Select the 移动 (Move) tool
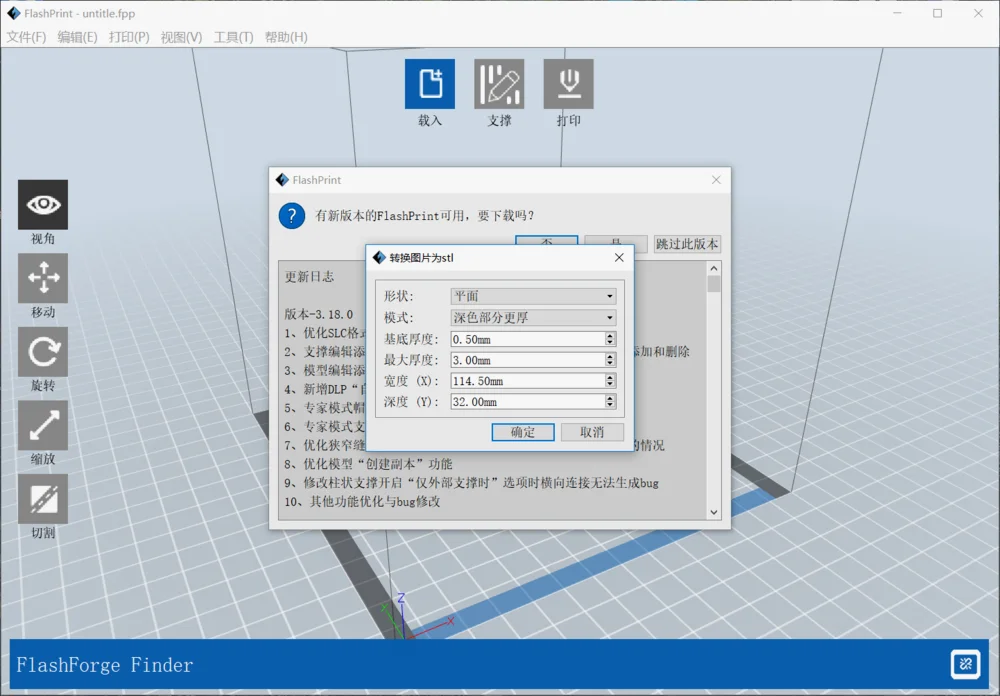The height and width of the screenshot is (696, 1000). point(43,278)
